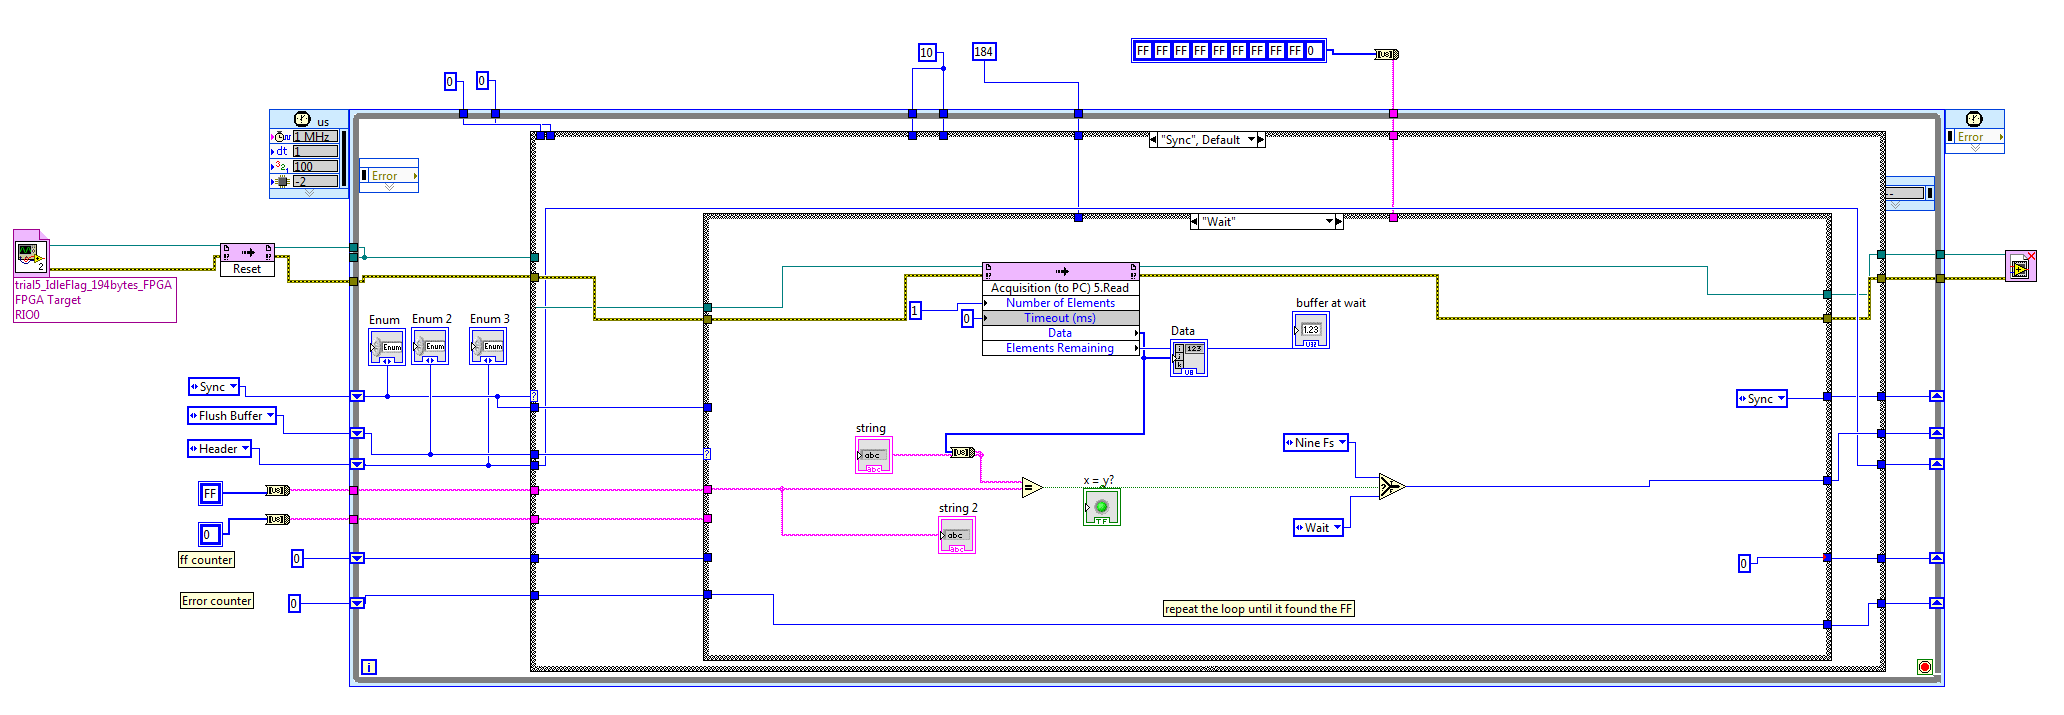Click the buffer at wait indicator

click(x=1311, y=330)
